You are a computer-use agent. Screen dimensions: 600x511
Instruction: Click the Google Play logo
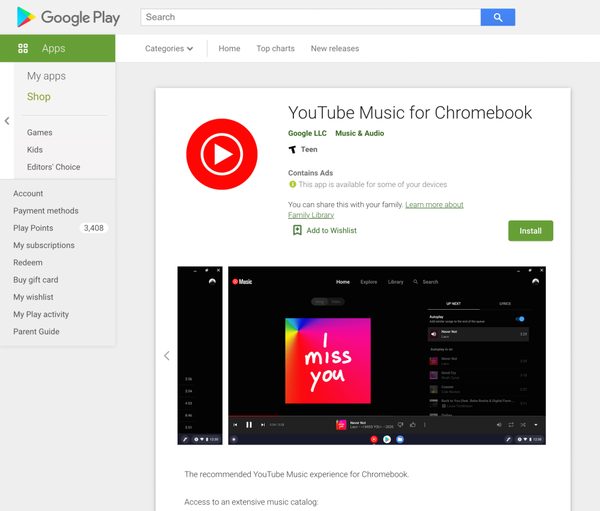tap(68, 17)
